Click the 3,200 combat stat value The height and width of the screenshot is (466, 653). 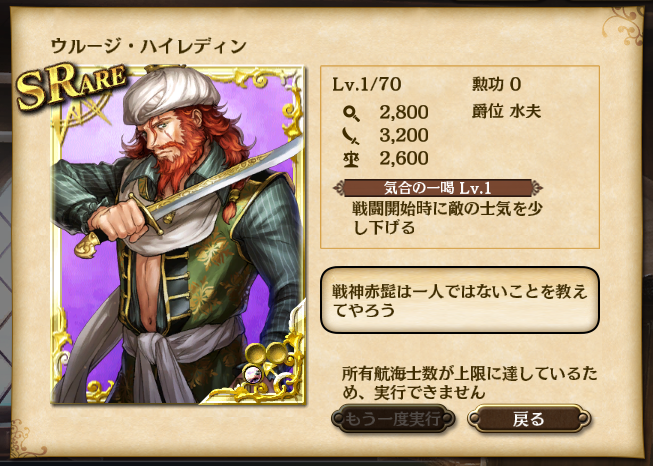(x=404, y=135)
